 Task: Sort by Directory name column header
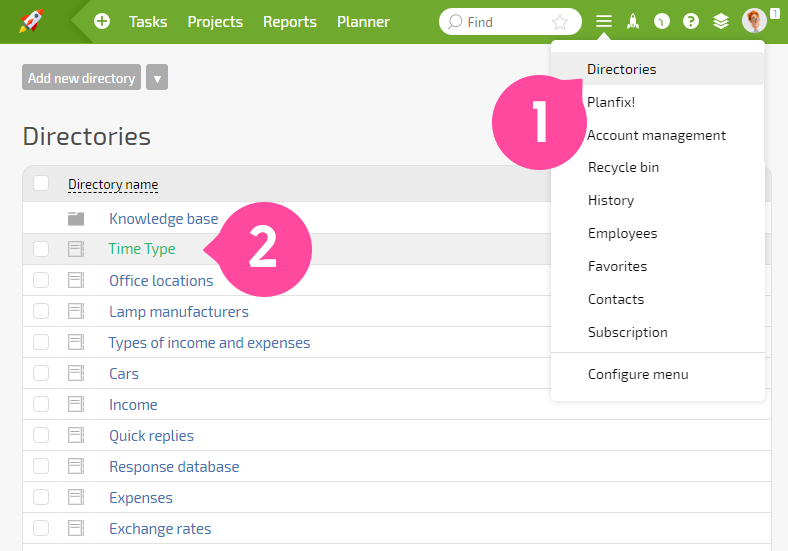(113, 185)
